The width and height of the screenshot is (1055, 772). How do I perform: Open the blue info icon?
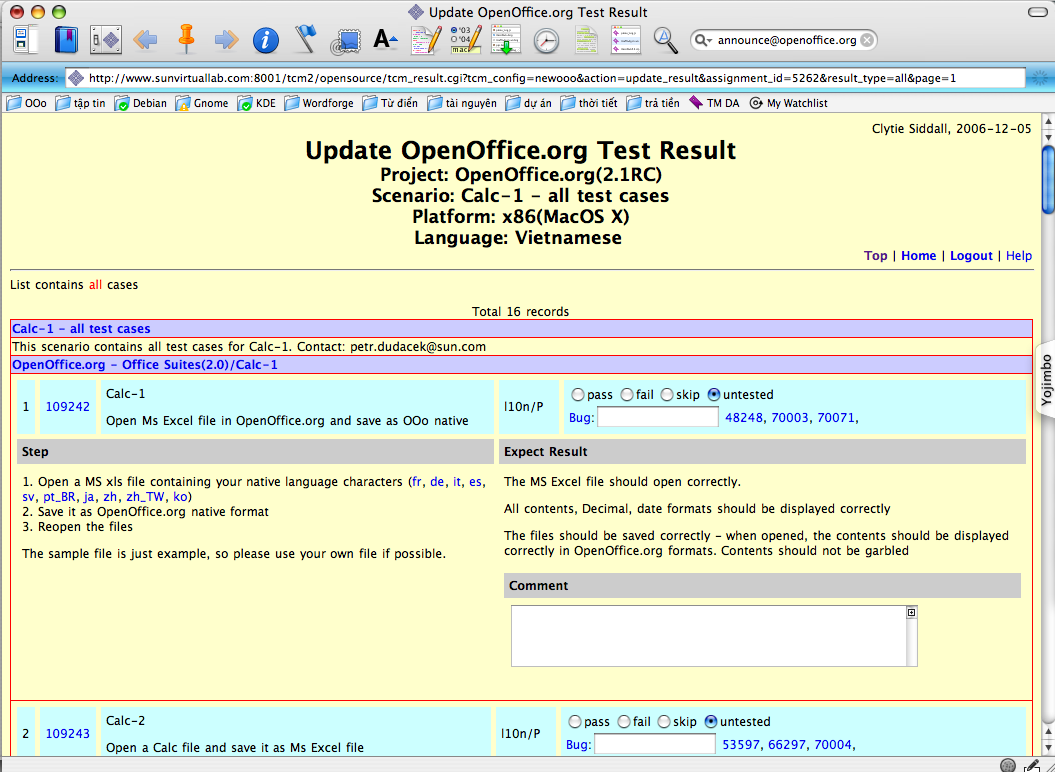tap(266, 40)
